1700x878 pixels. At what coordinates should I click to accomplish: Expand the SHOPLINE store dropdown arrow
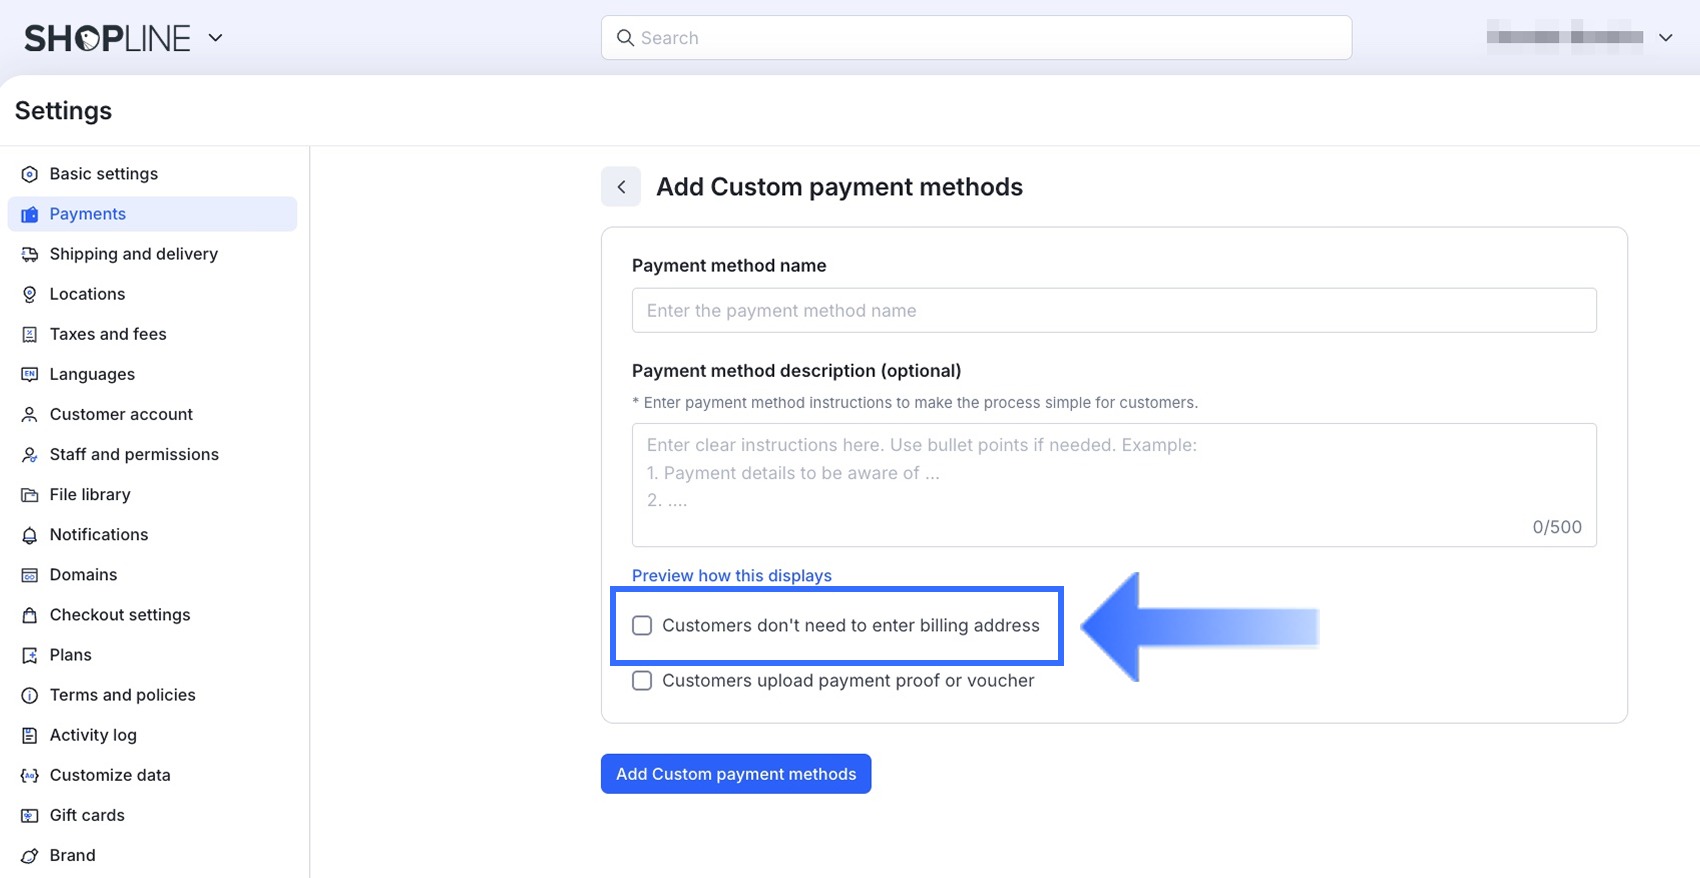click(215, 38)
